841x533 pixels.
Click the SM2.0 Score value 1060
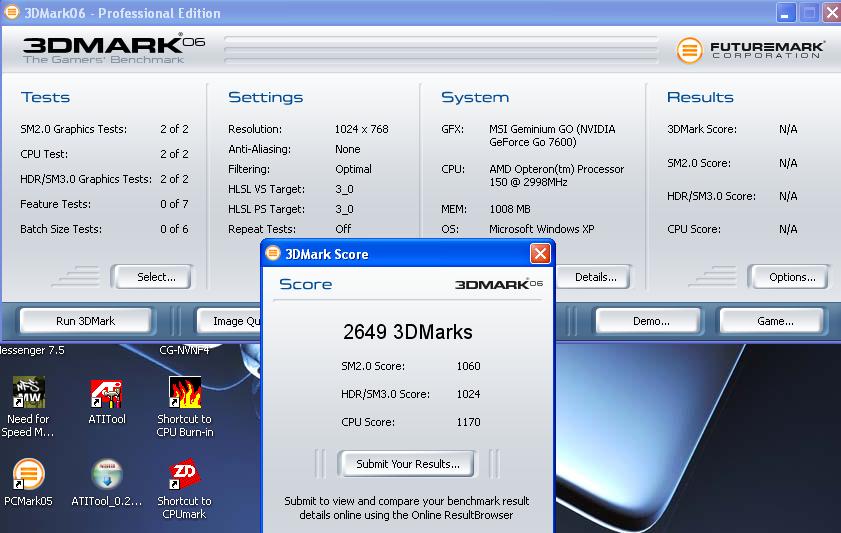(x=468, y=366)
